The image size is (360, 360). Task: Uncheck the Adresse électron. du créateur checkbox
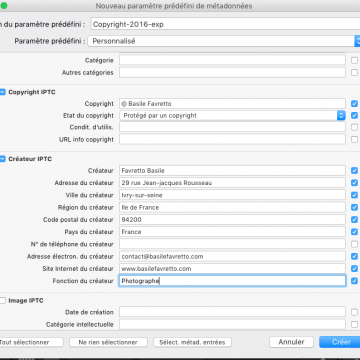[x=354, y=256]
